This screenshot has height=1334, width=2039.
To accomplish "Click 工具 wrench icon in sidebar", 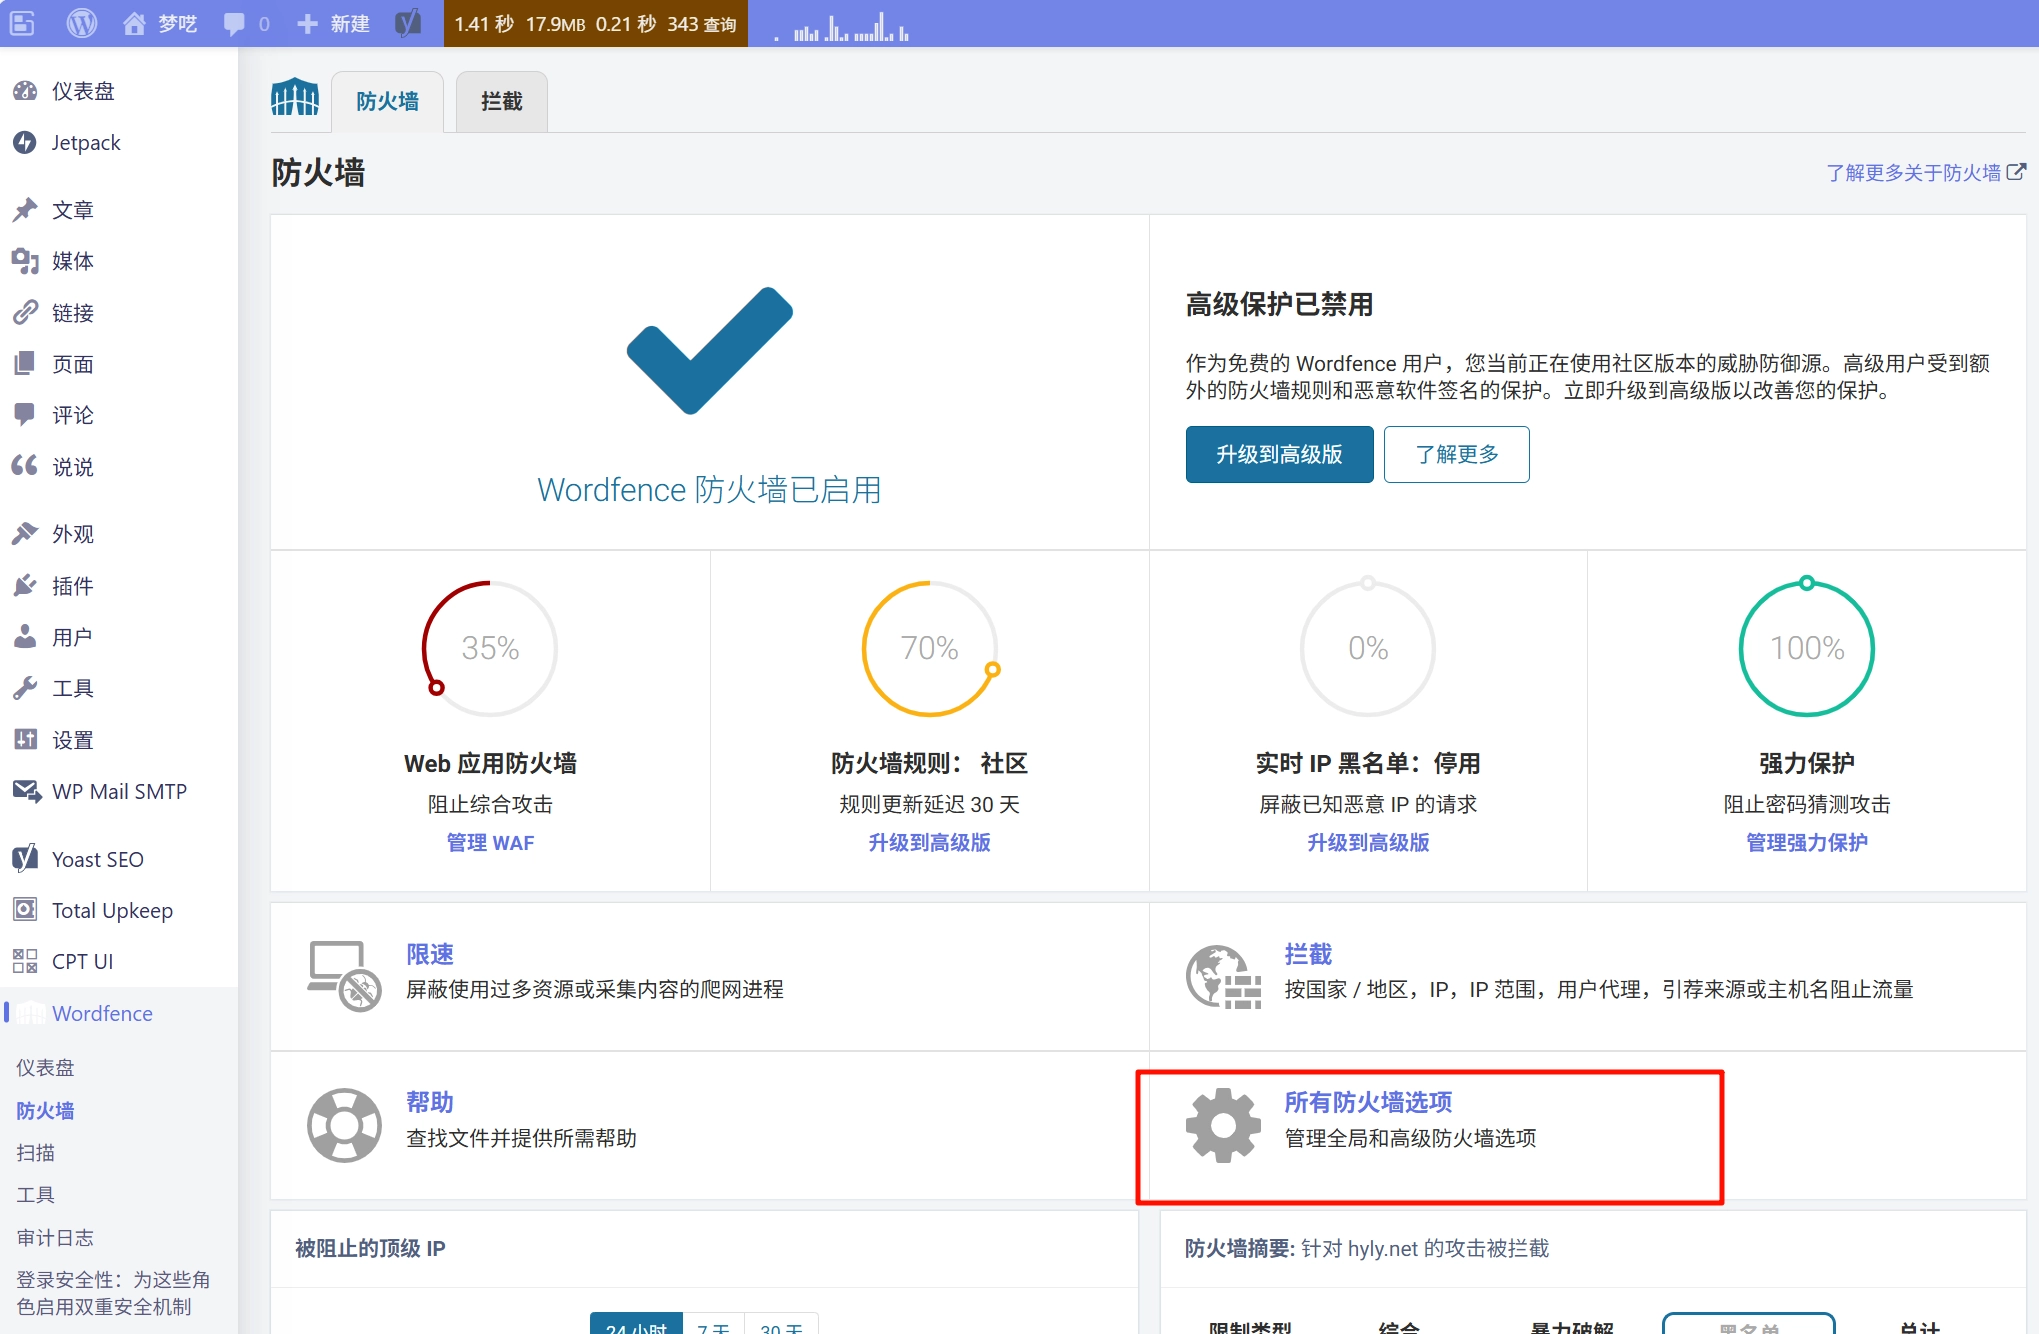I will [25, 688].
